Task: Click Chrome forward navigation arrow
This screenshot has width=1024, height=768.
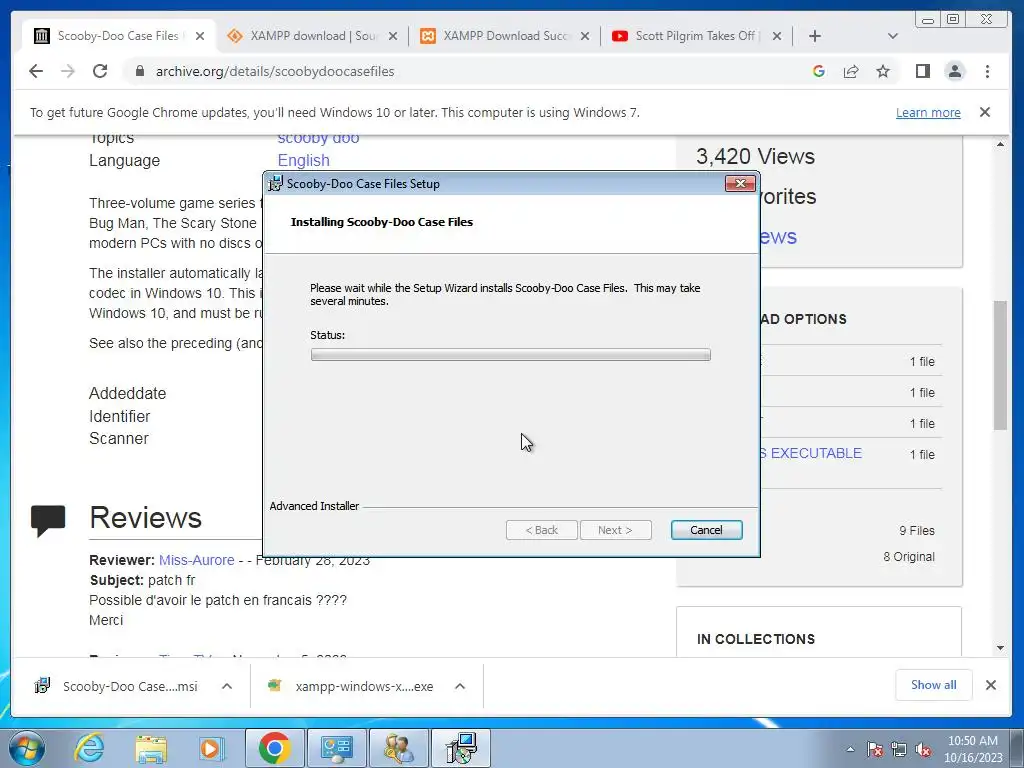Action: pyautogui.click(x=68, y=71)
